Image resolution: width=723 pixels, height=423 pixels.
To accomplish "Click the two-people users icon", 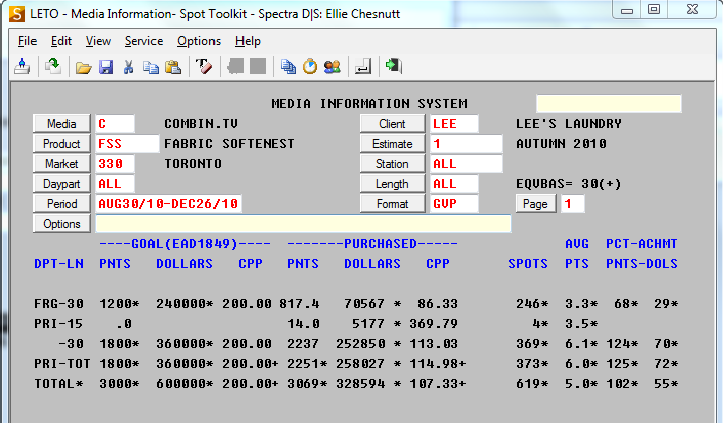I will [x=332, y=67].
